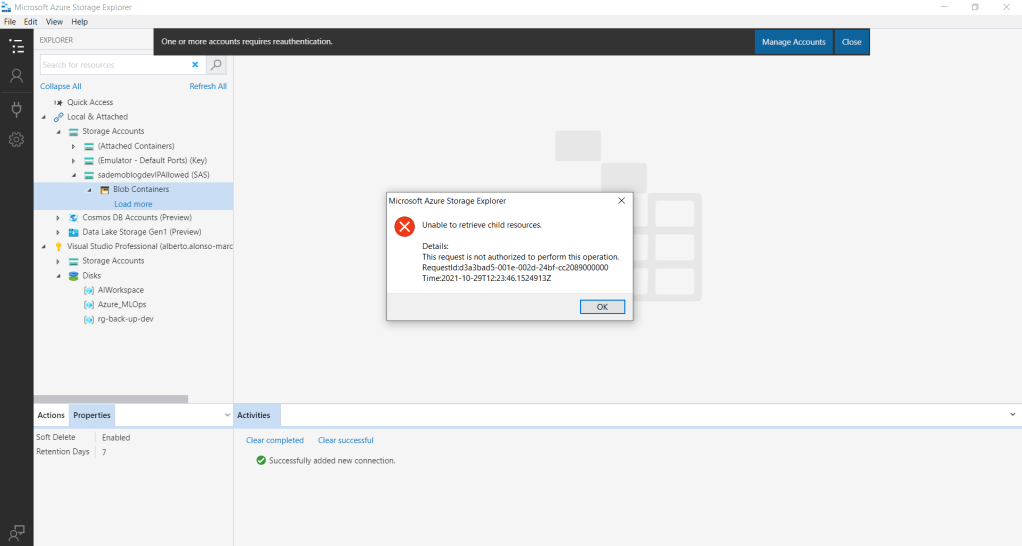Select the Azure_MLOps disk item
Image resolution: width=1022 pixels, height=546 pixels.
[x=122, y=304]
